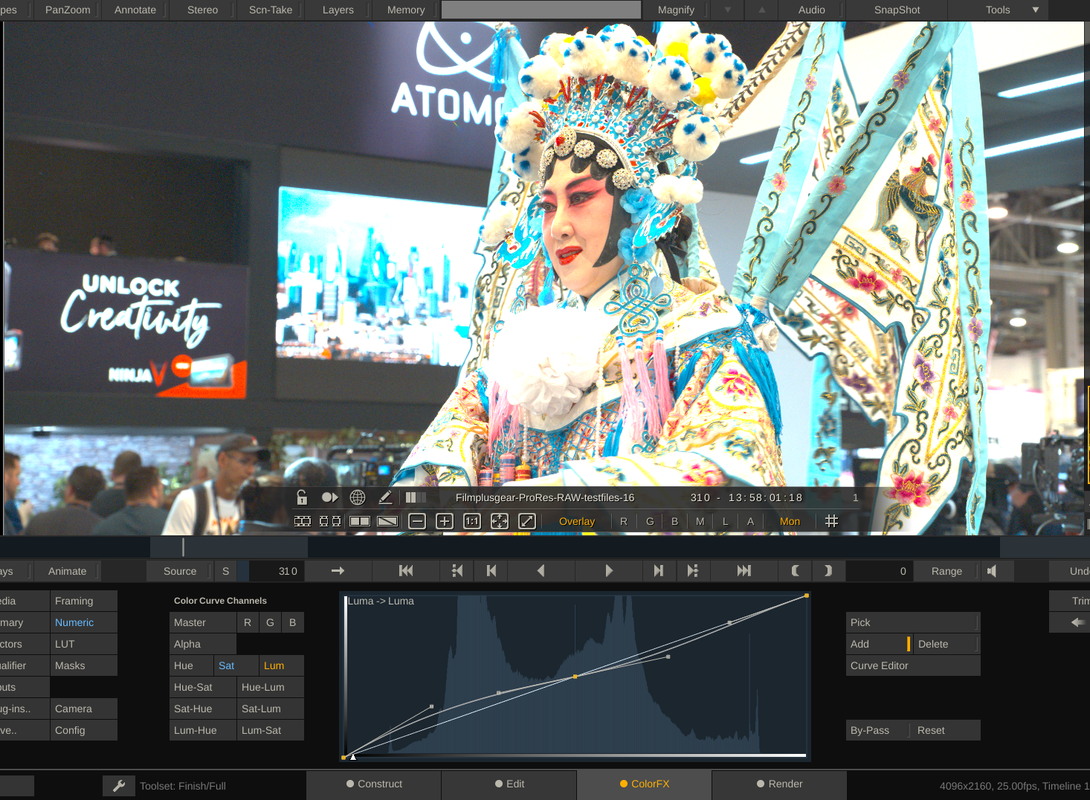Toggle the grid hash icon
1090x800 pixels.
[831, 521]
